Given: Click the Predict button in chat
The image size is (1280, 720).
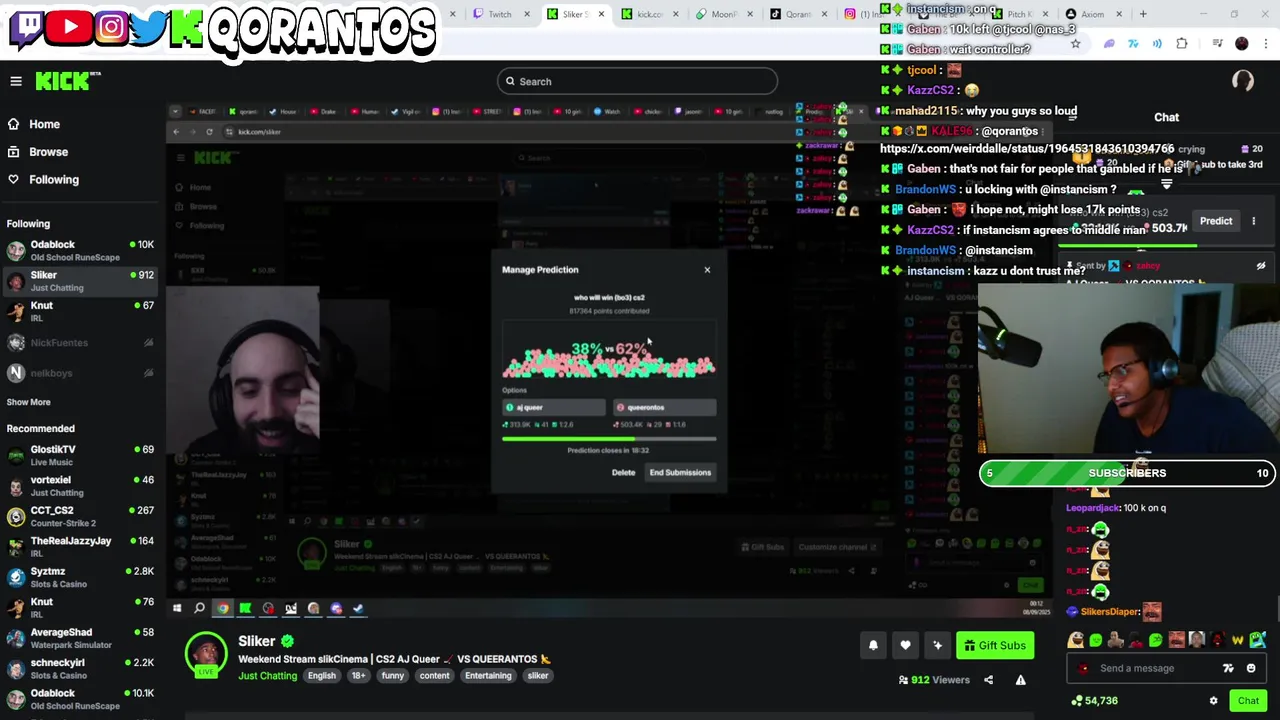Looking at the screenshot, I should coord(1216,221).
